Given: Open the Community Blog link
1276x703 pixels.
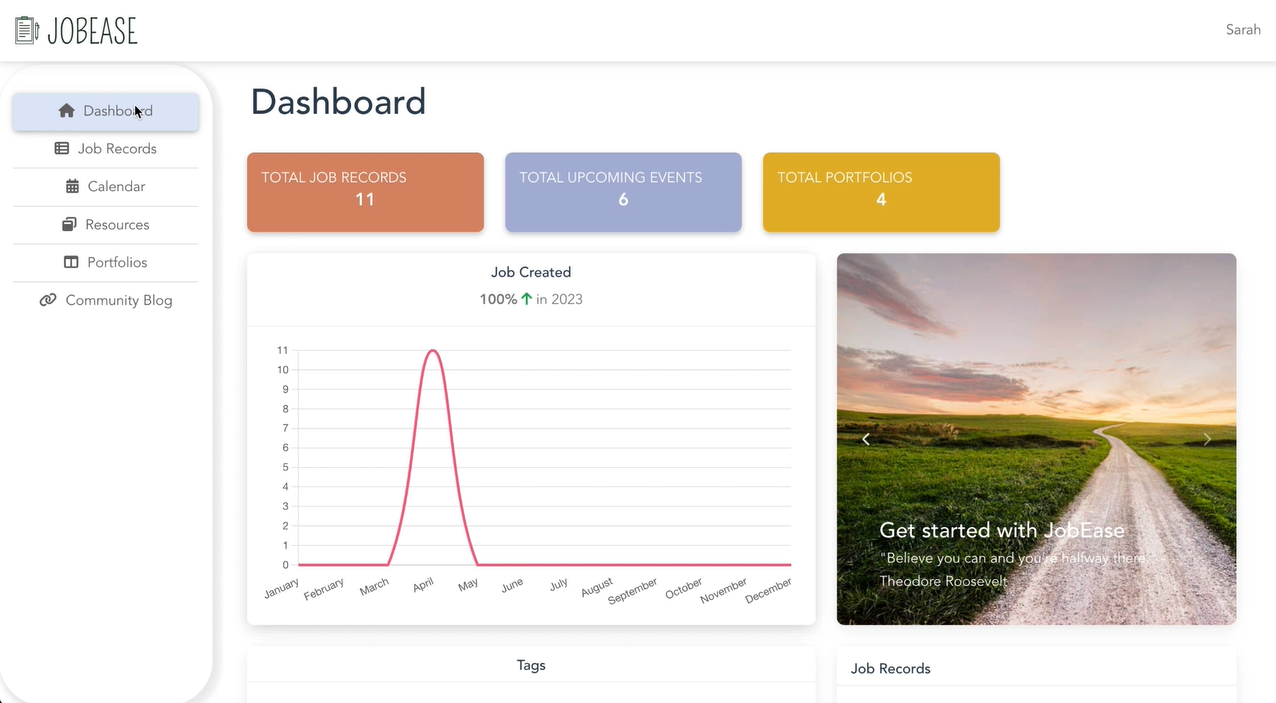Looking at the screenshot, I should point(118,301).
